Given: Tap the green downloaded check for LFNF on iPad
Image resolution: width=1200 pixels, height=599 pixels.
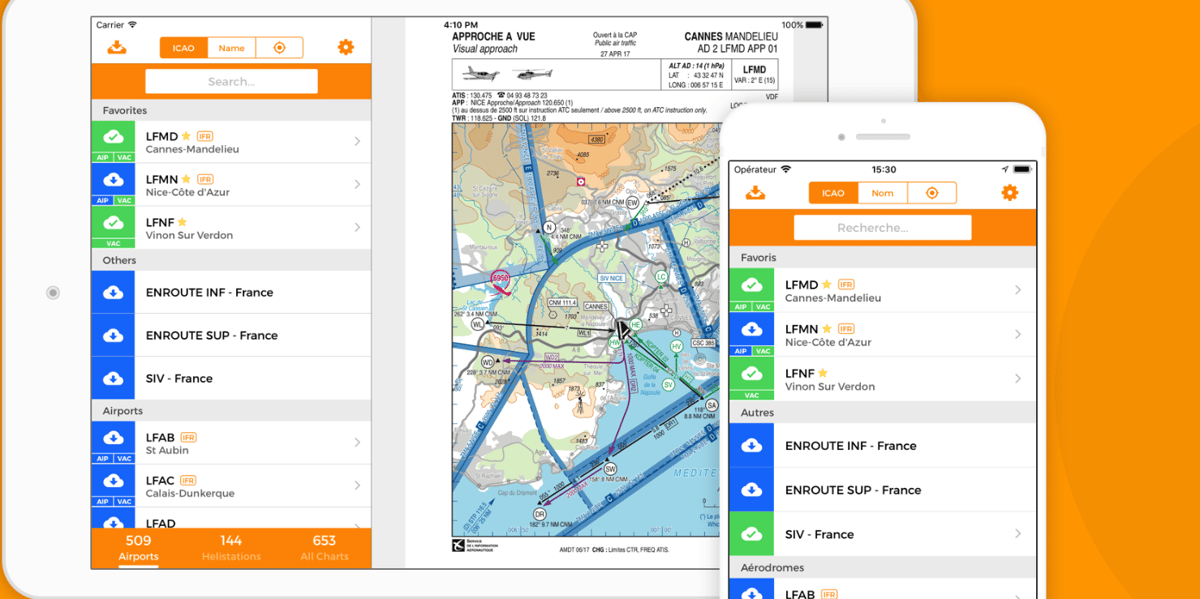Looking at the screenshot, I should click(x=113, y=223).
